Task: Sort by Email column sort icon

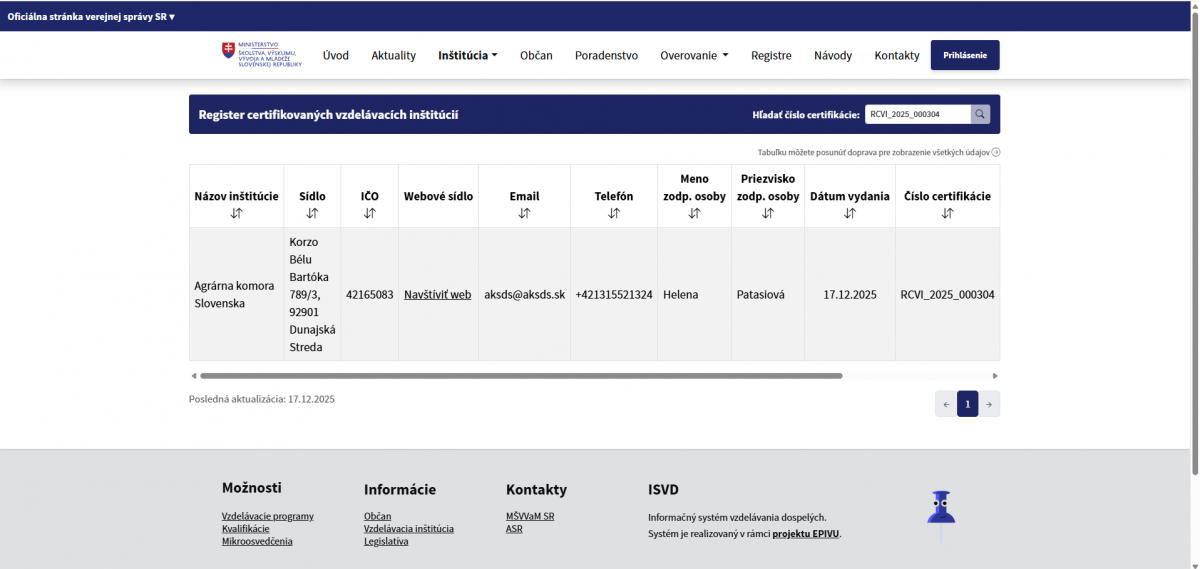Action: (x=524, y=213)
